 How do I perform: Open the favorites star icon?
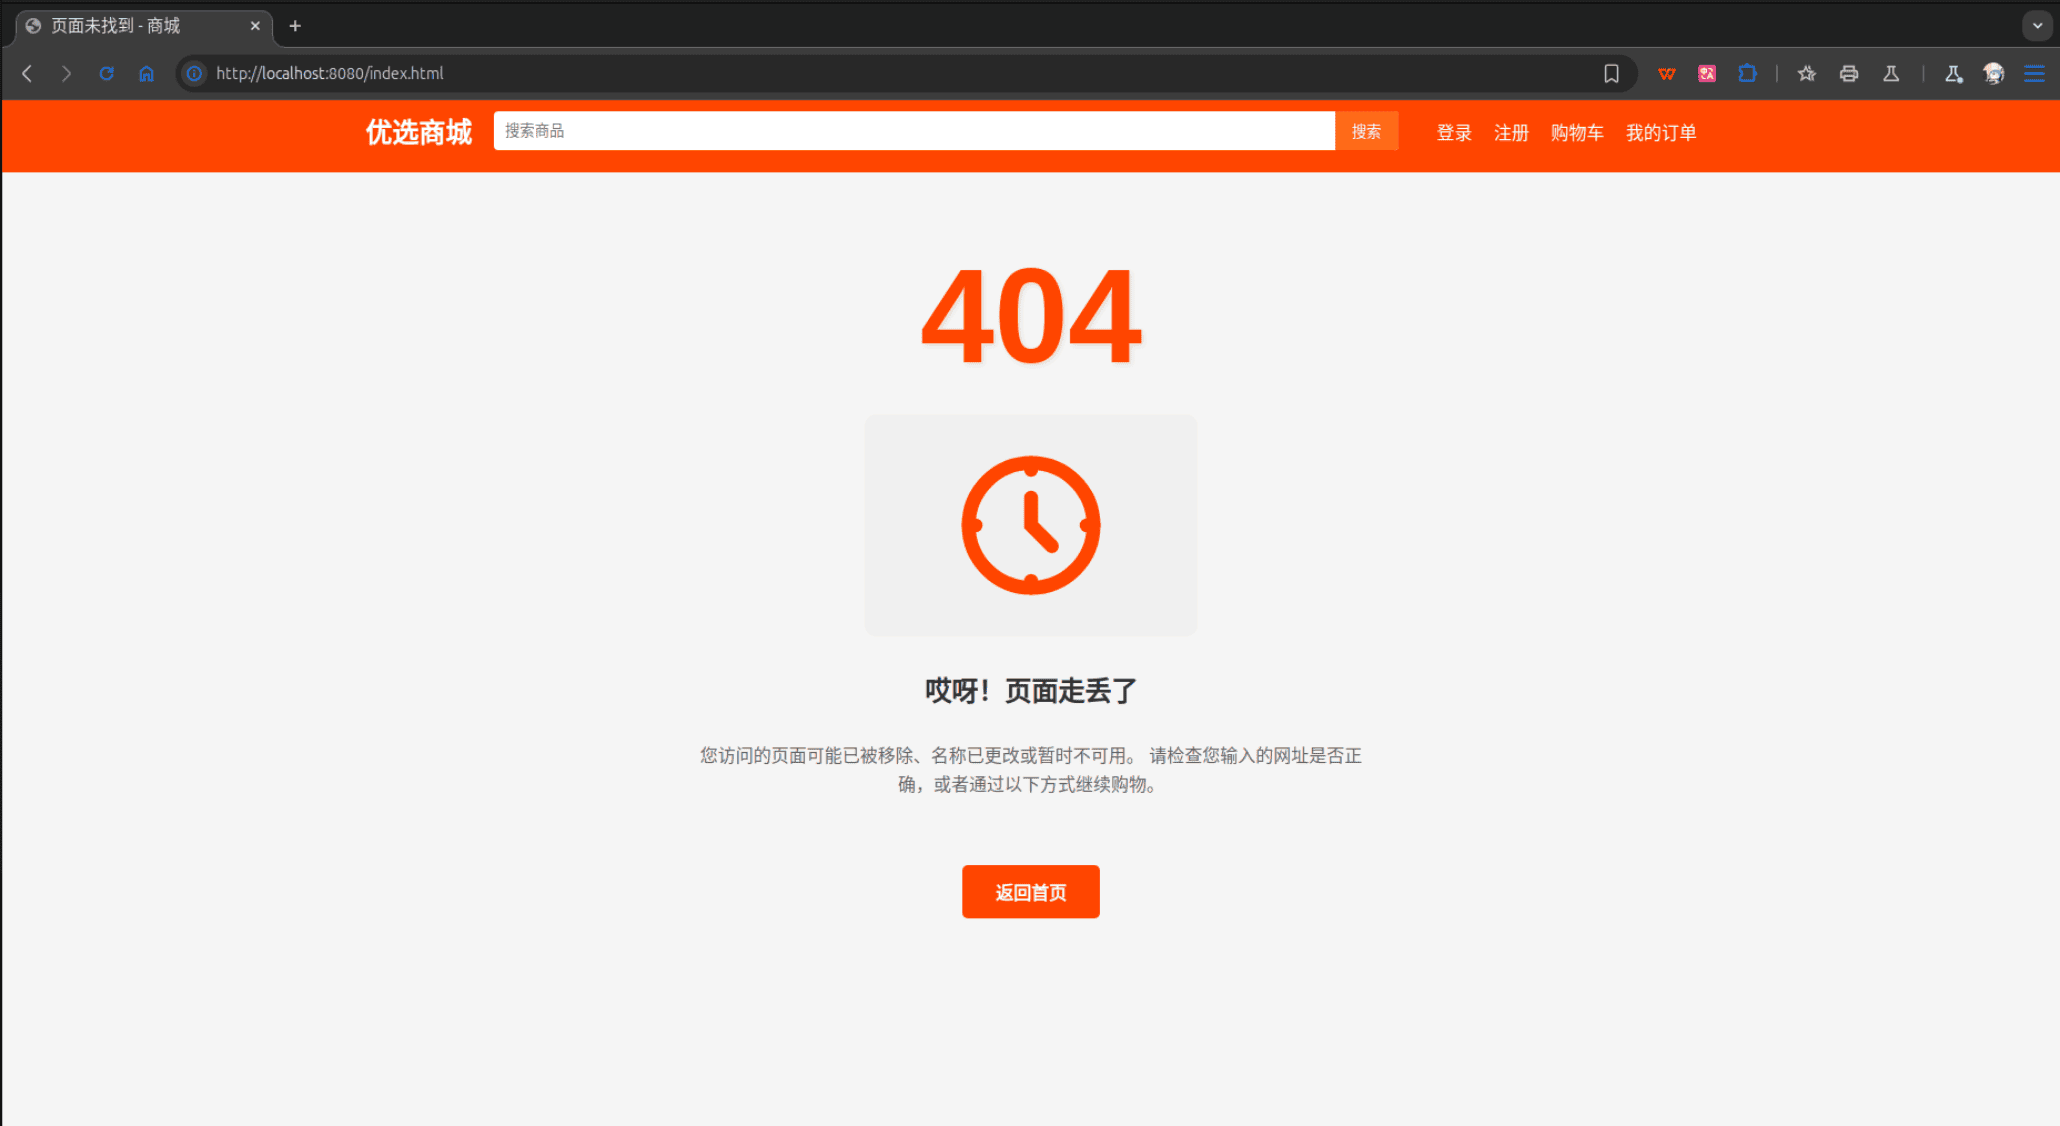click(1807, 73)
